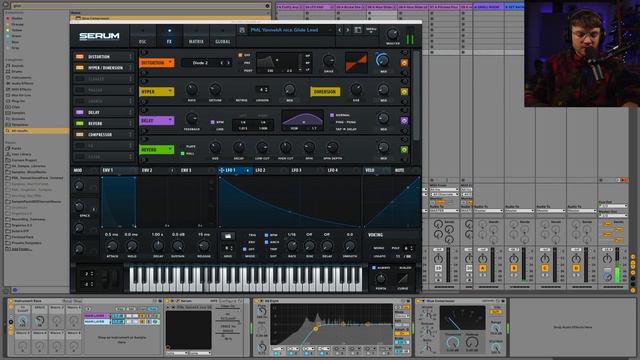This screenshot has width=640, height=360.
Task: Open the yellow HYPER module dropdown
Action: 157,92
